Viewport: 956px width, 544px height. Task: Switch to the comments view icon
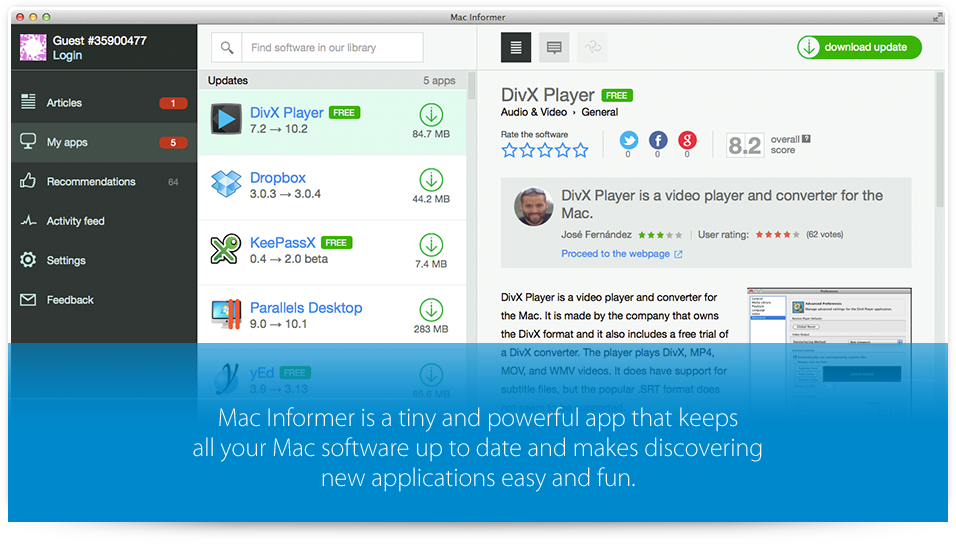[554, 47]
